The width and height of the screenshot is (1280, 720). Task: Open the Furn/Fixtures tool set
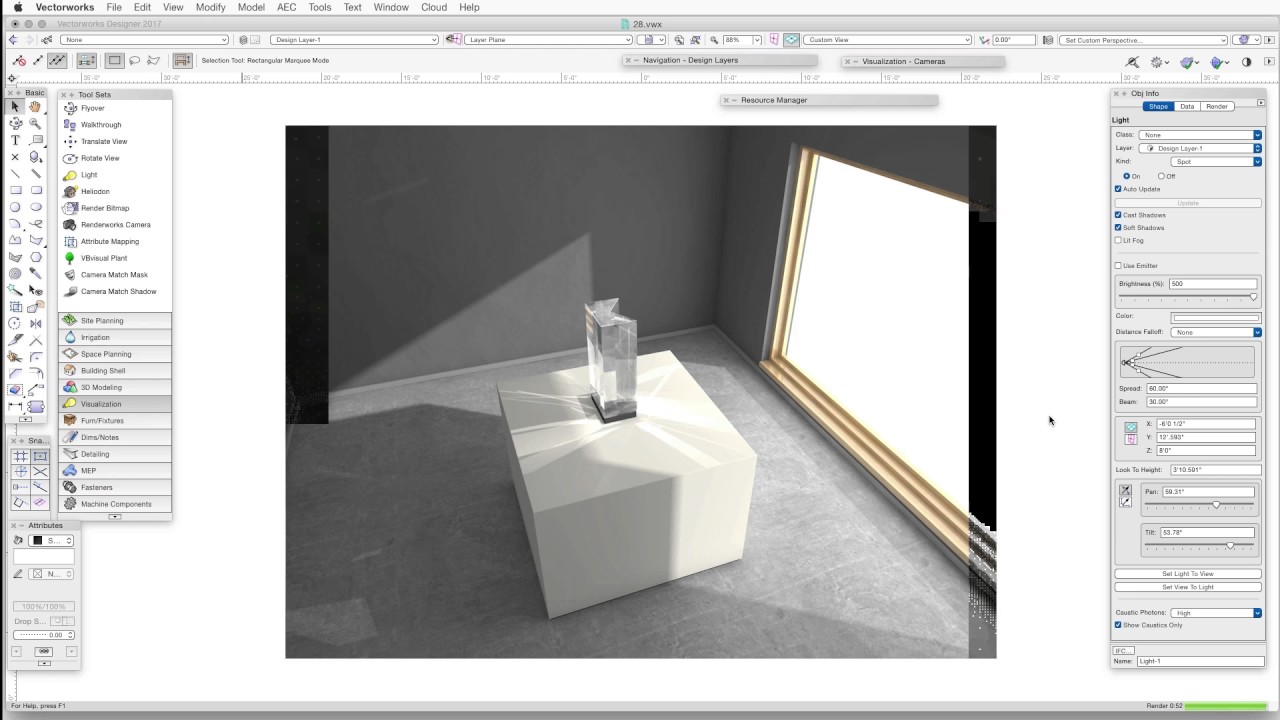point(115,421)
